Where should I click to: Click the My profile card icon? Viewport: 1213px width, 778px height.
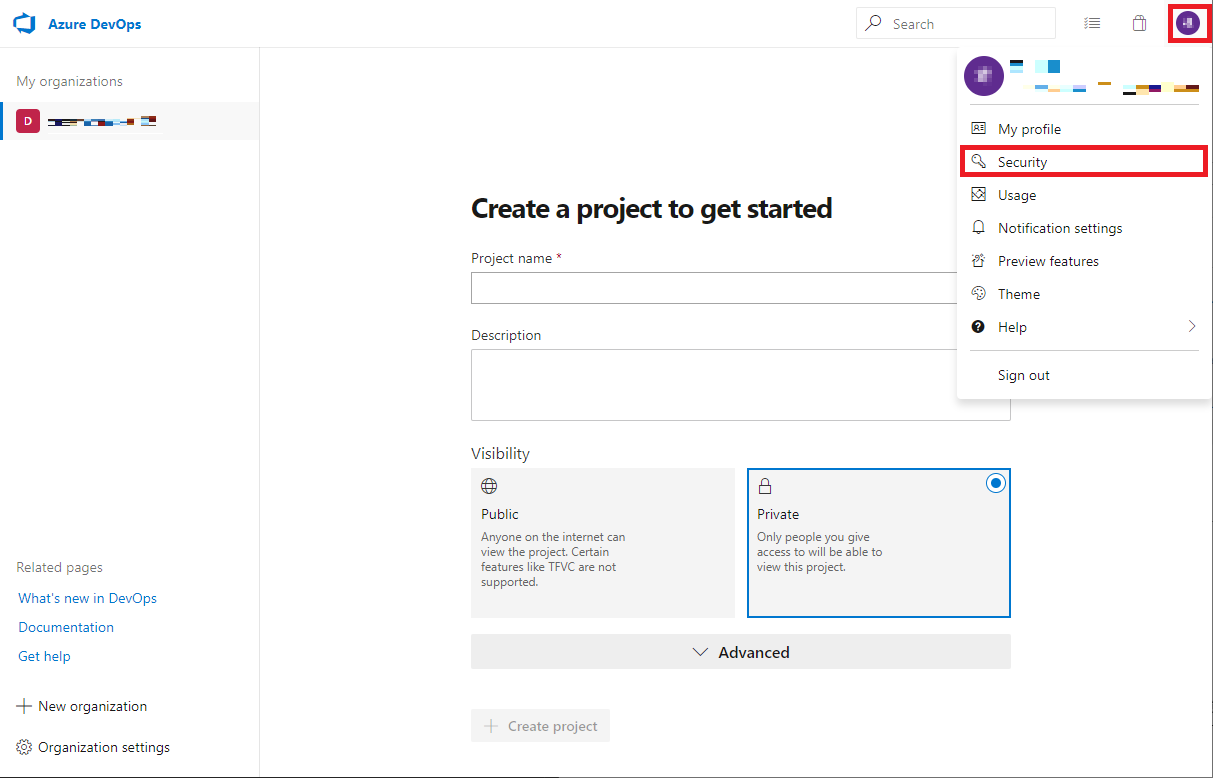point(978,128)
